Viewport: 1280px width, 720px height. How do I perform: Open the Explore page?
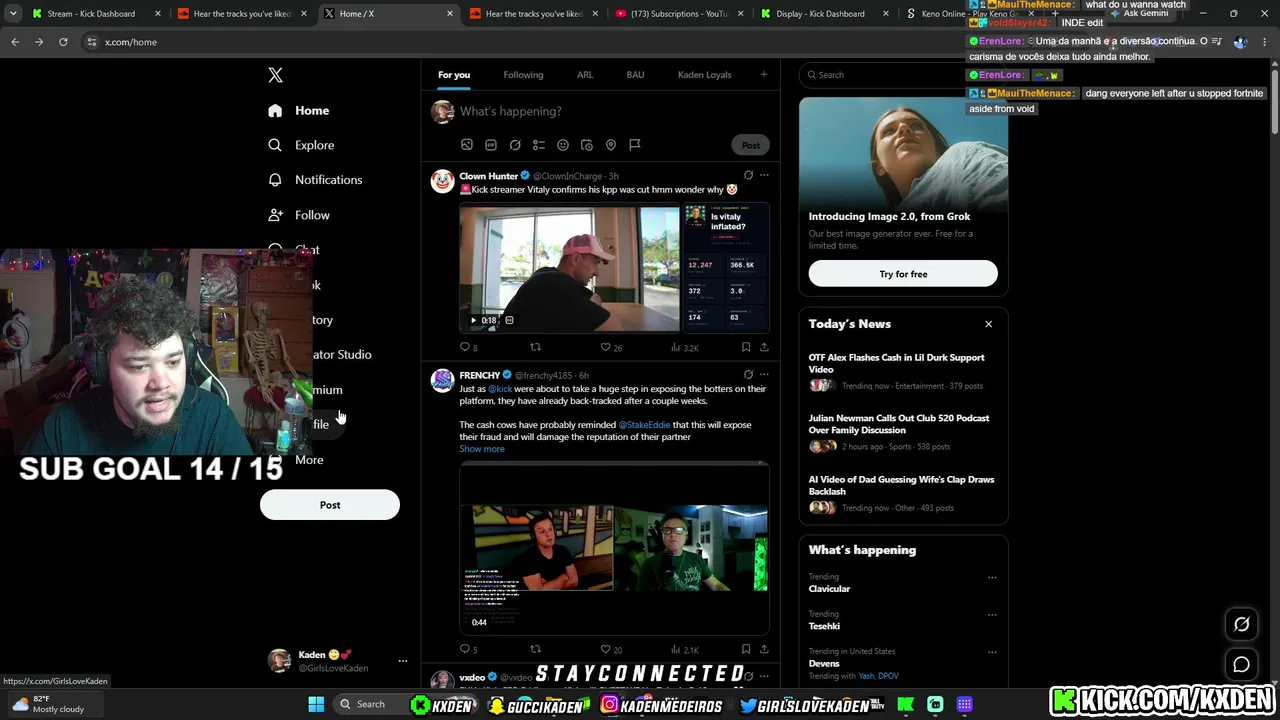301,145
